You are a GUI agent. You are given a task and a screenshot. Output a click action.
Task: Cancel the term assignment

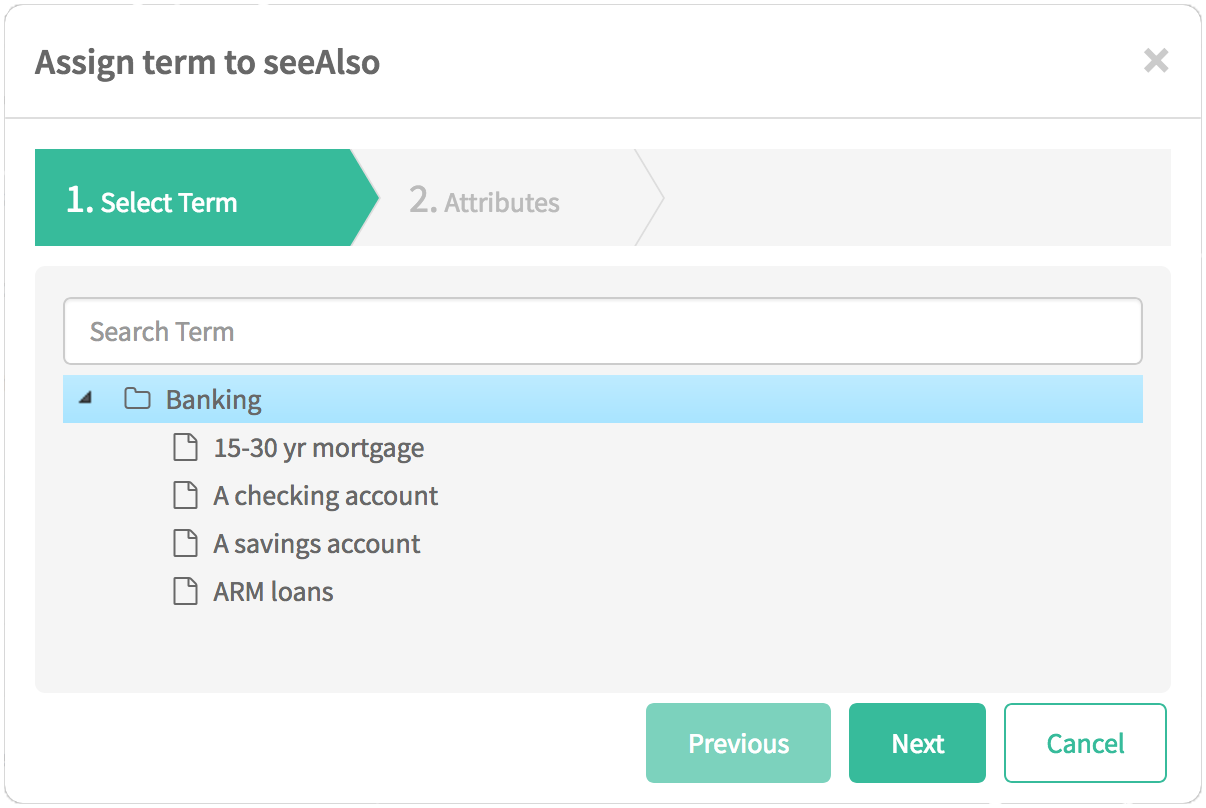(x=1085, y=743)
